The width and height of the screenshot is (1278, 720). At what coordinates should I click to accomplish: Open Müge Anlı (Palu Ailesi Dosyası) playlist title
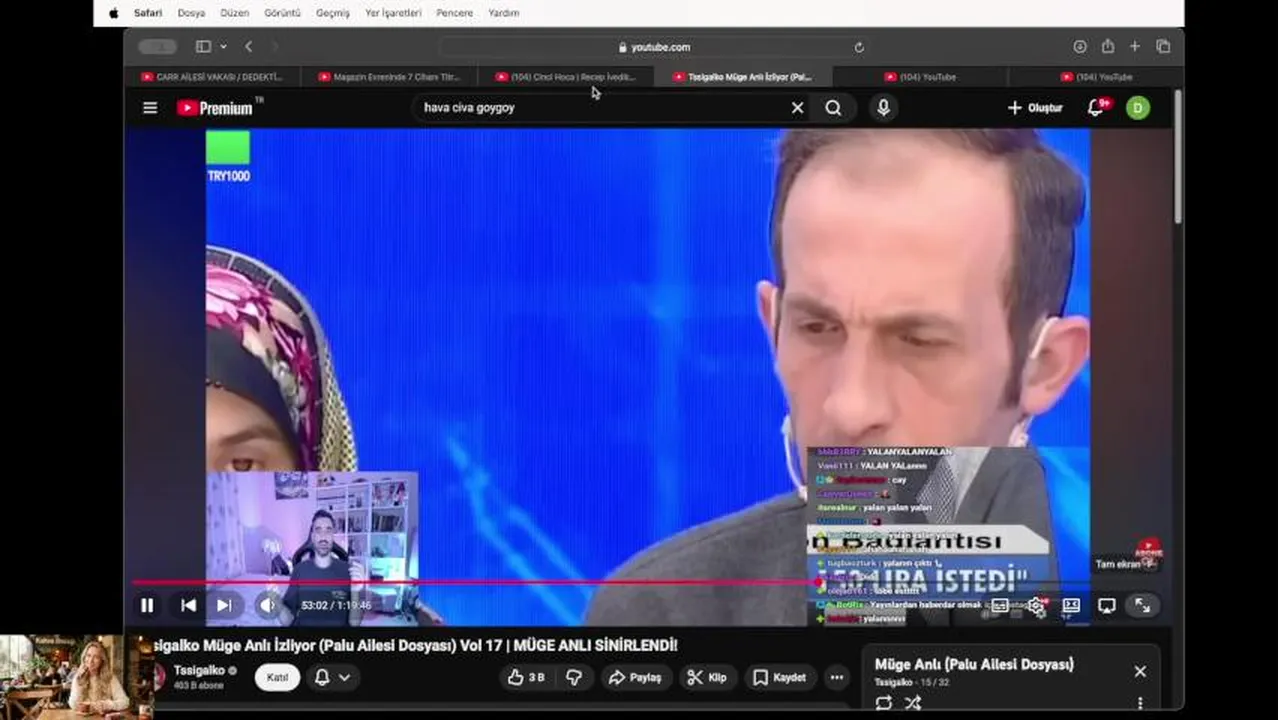coord(974,664)
